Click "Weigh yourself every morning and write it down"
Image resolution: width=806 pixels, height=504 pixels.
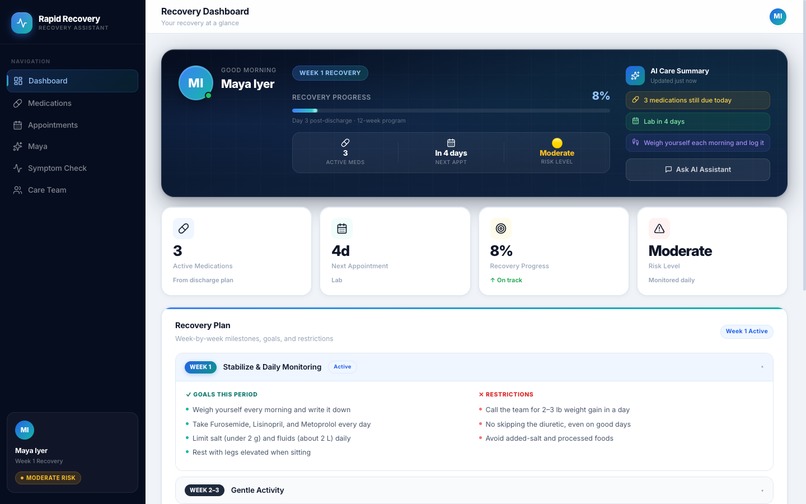tap(271, 410)
